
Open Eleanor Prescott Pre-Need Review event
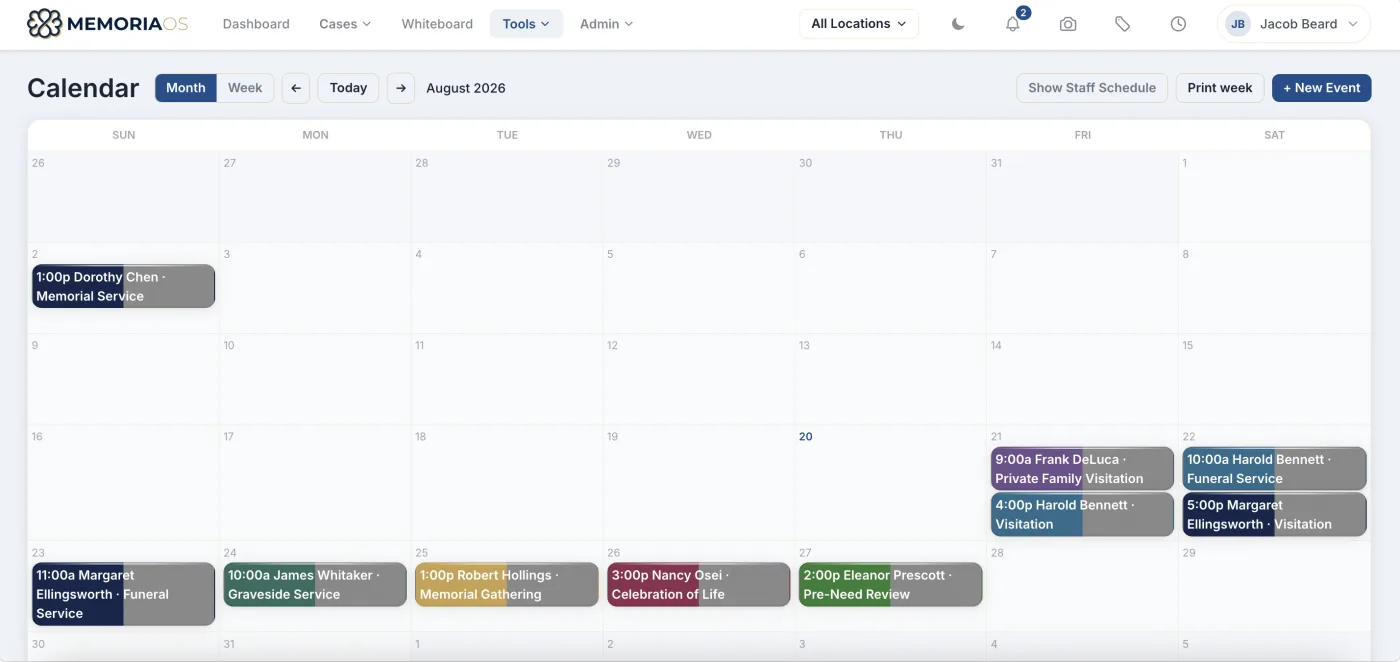891,585
